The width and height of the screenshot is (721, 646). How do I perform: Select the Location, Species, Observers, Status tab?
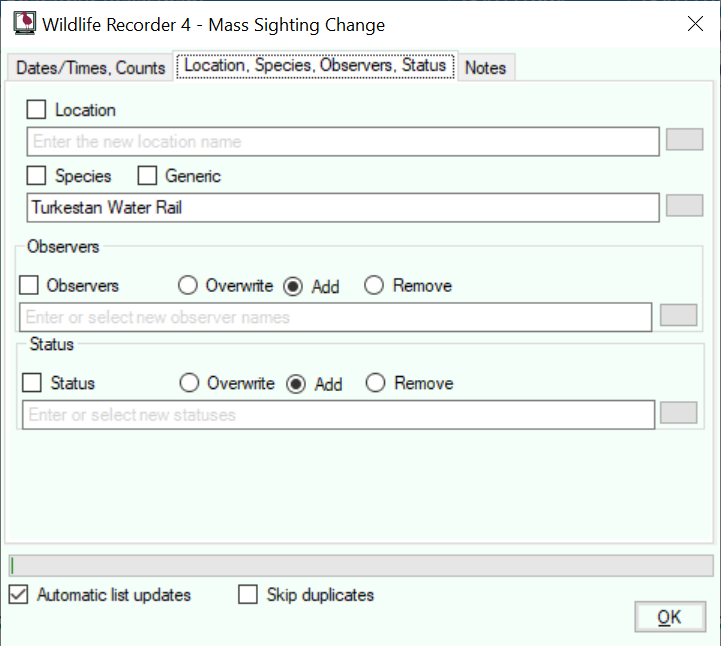(315, 65)
